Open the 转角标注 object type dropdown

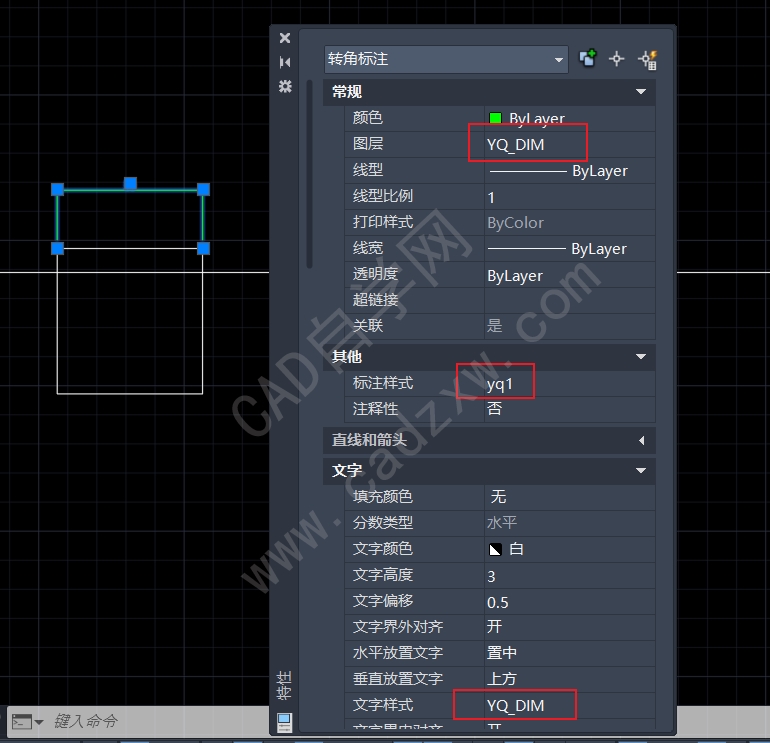click(x=446, y=59)
